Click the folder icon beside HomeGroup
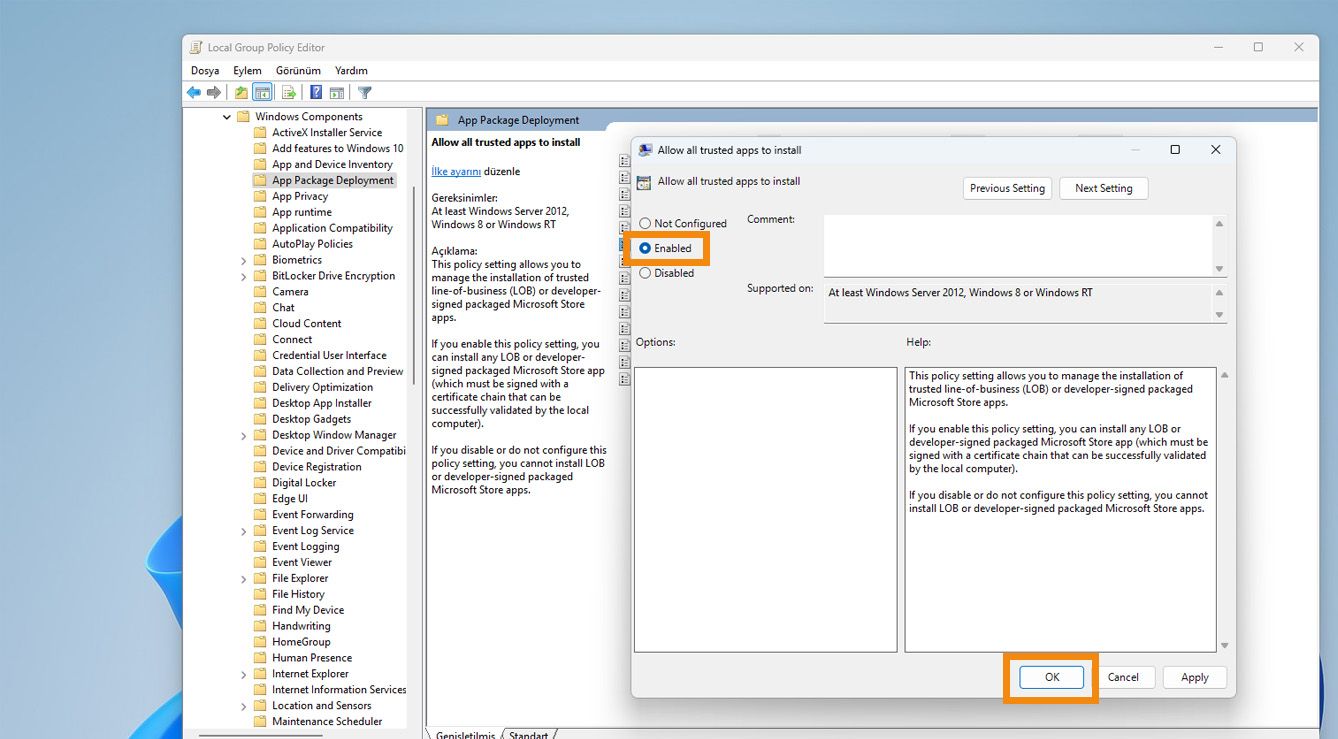 260,642
